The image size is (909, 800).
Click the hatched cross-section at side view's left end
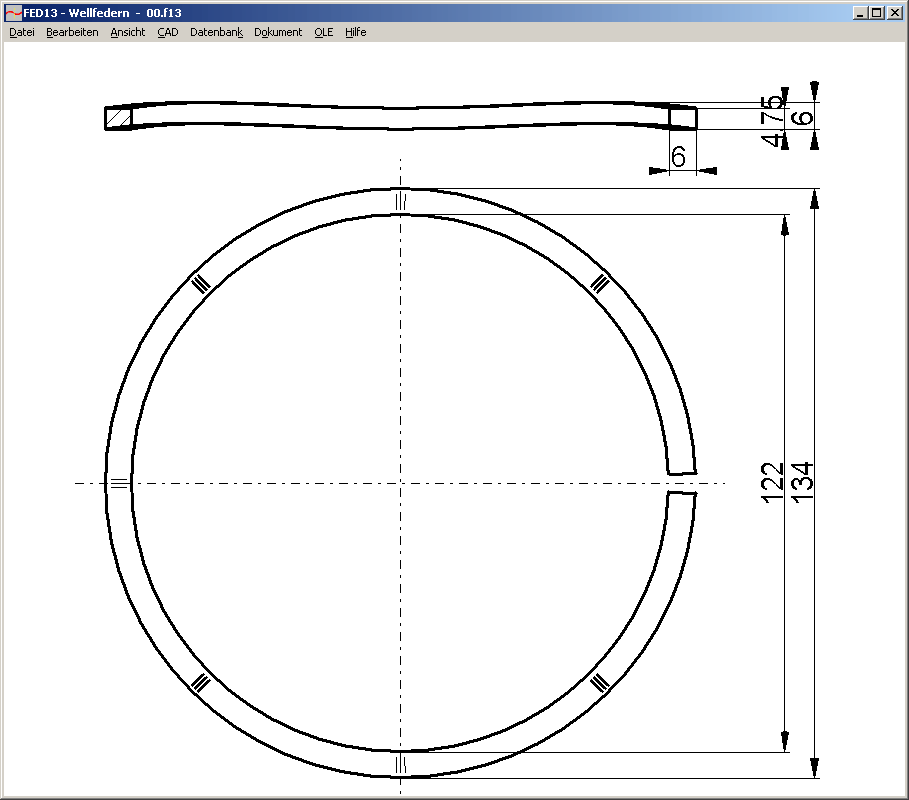point(118,118)
